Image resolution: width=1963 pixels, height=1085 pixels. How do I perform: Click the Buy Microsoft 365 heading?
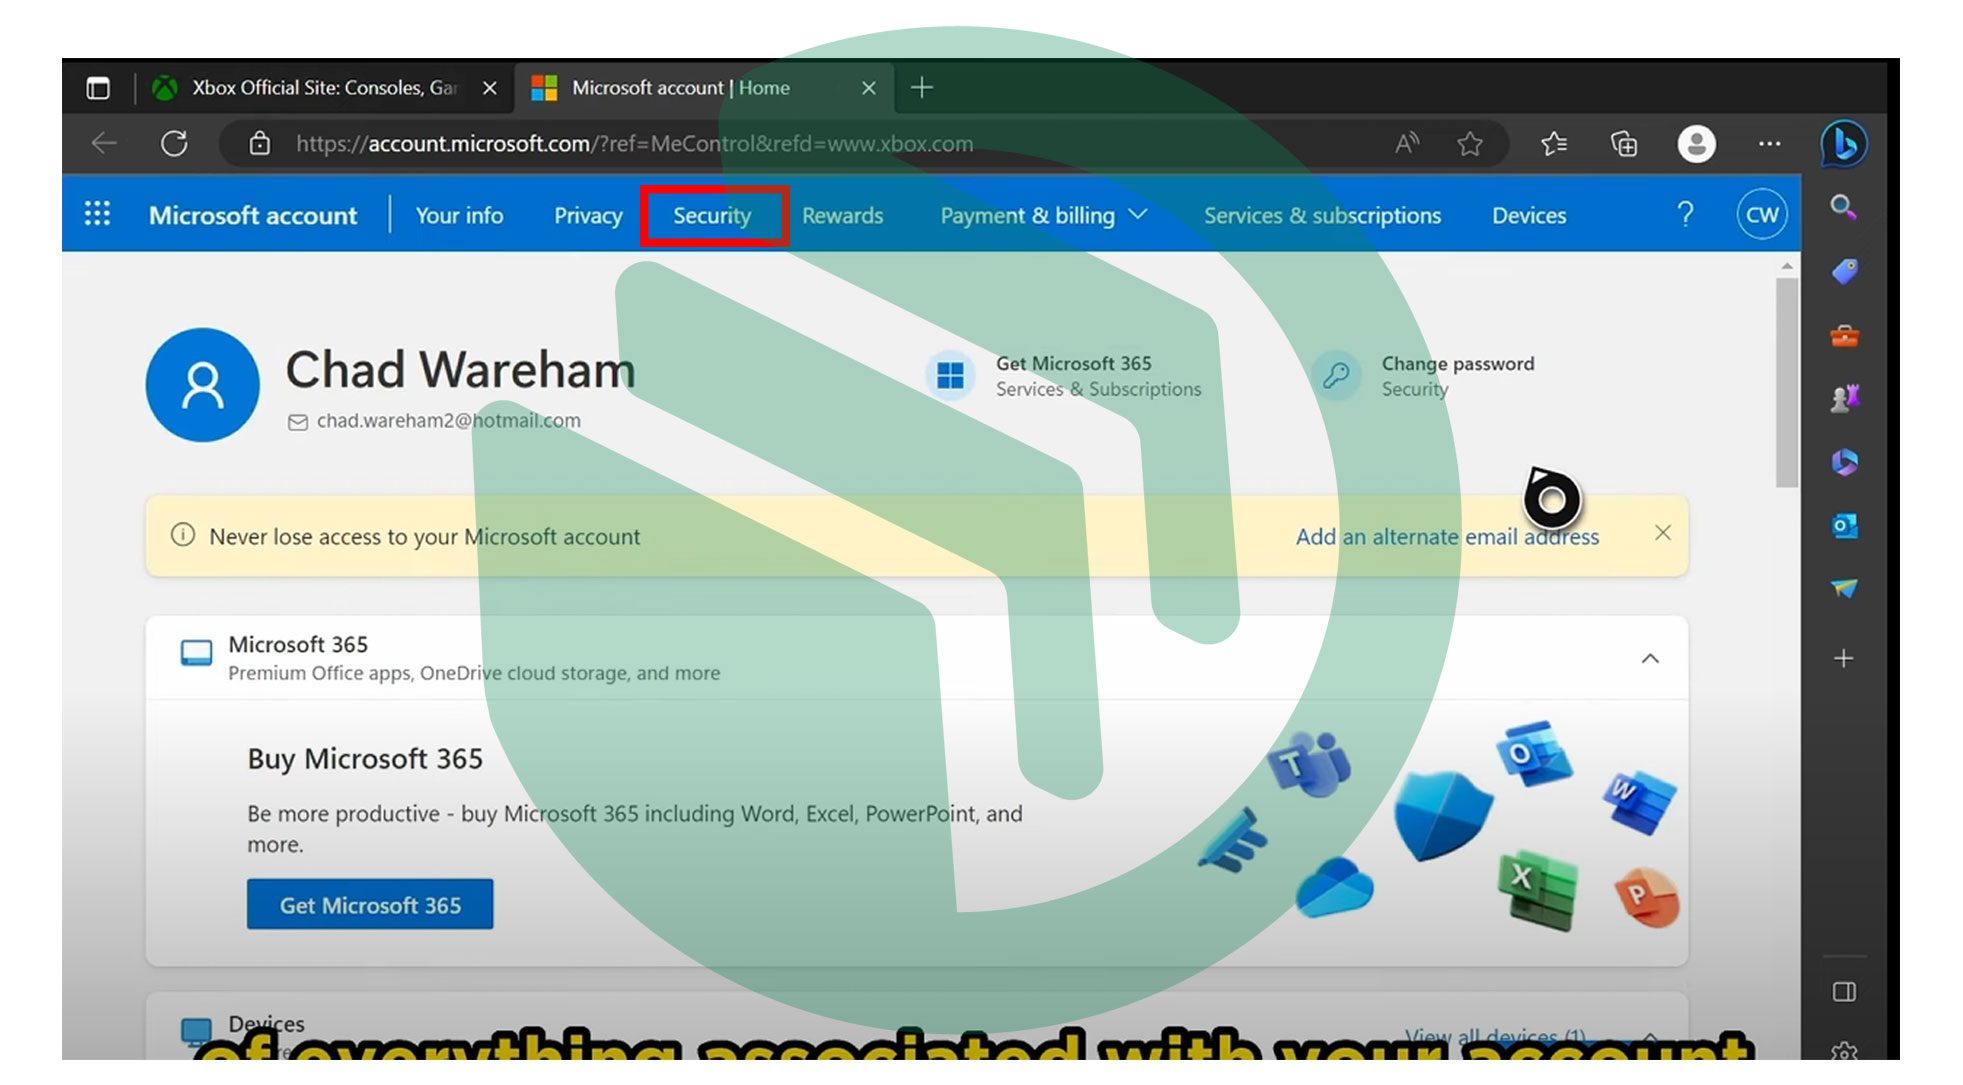pos(365,759)
